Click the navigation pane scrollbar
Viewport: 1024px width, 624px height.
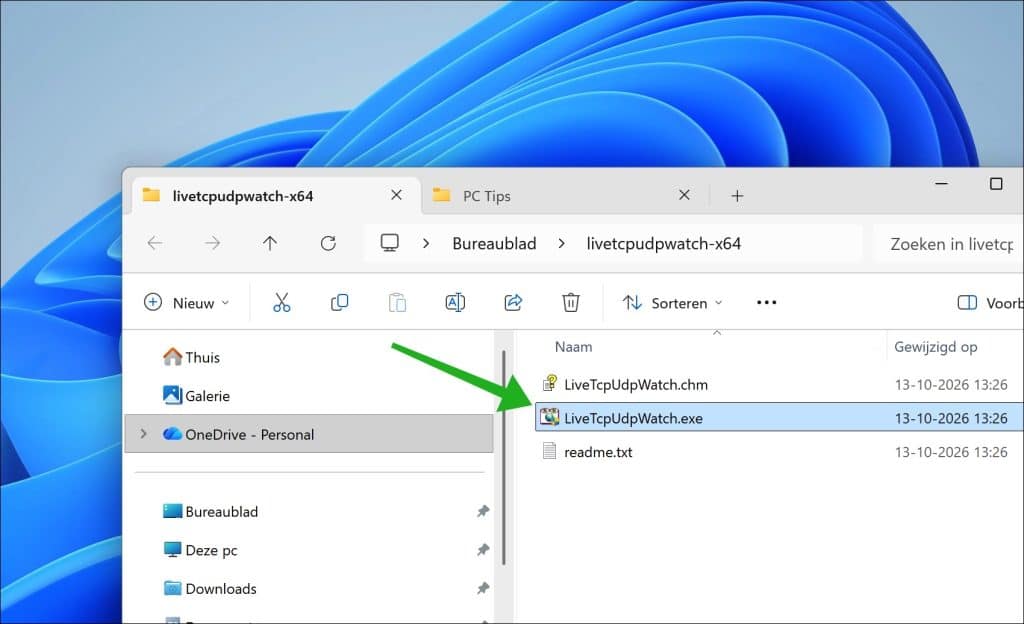tap(504, 457)
